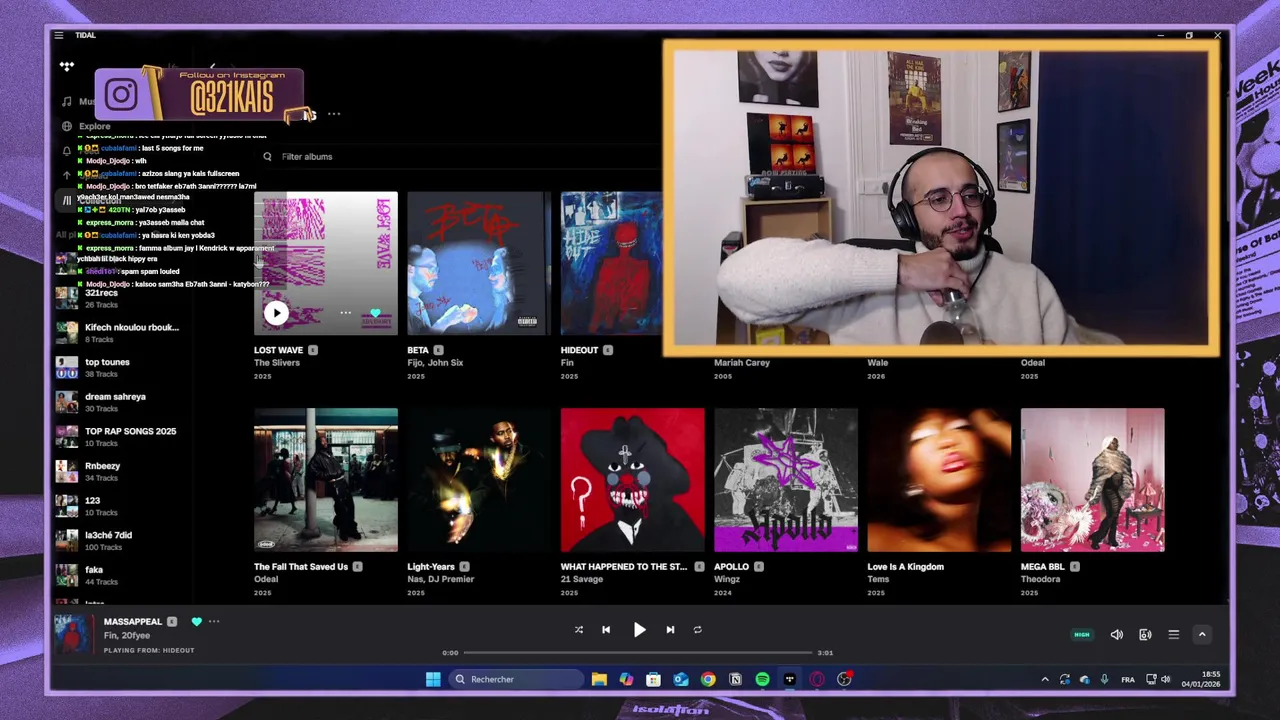Open the Kifech nkoulou rbouk playlist

132,328
